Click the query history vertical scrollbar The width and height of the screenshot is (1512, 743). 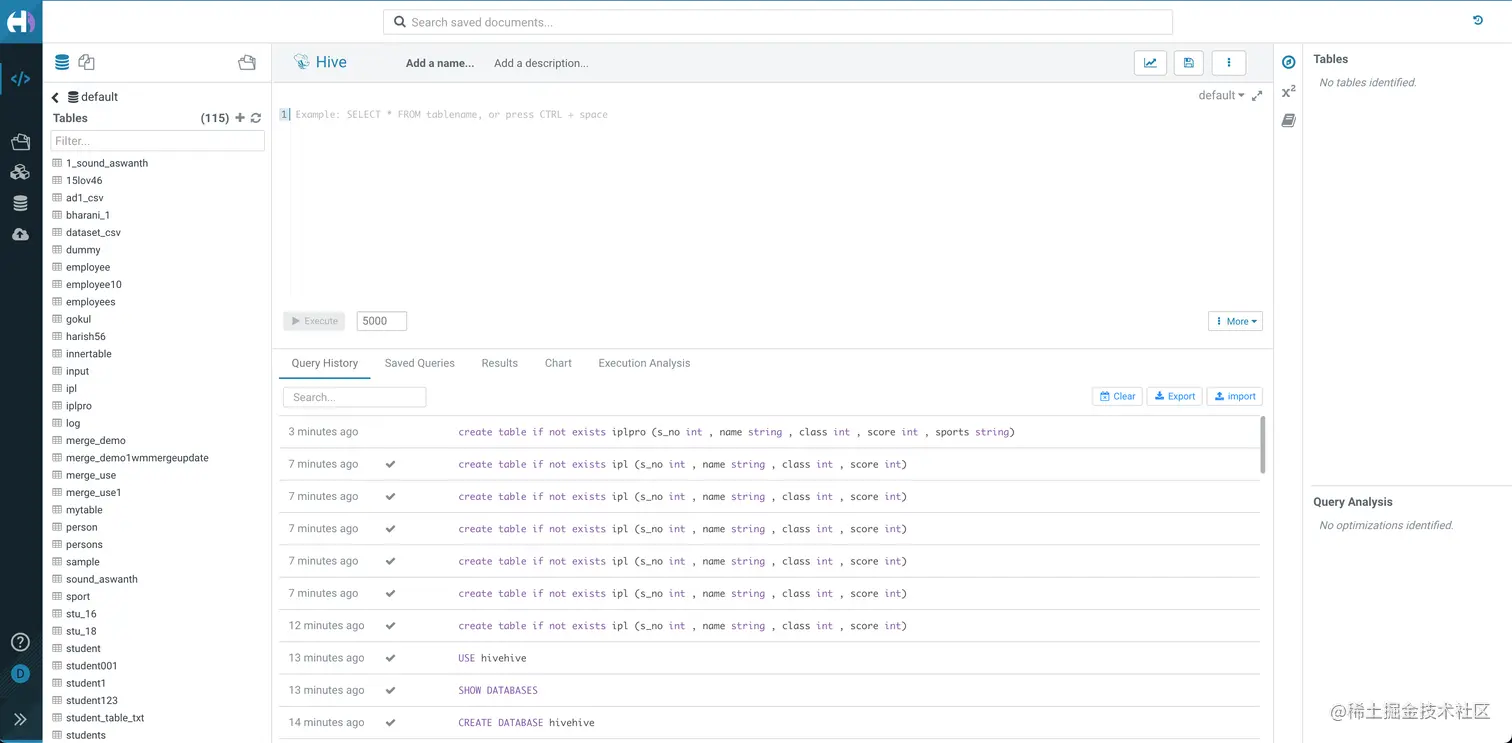(x=1263, y=444)
